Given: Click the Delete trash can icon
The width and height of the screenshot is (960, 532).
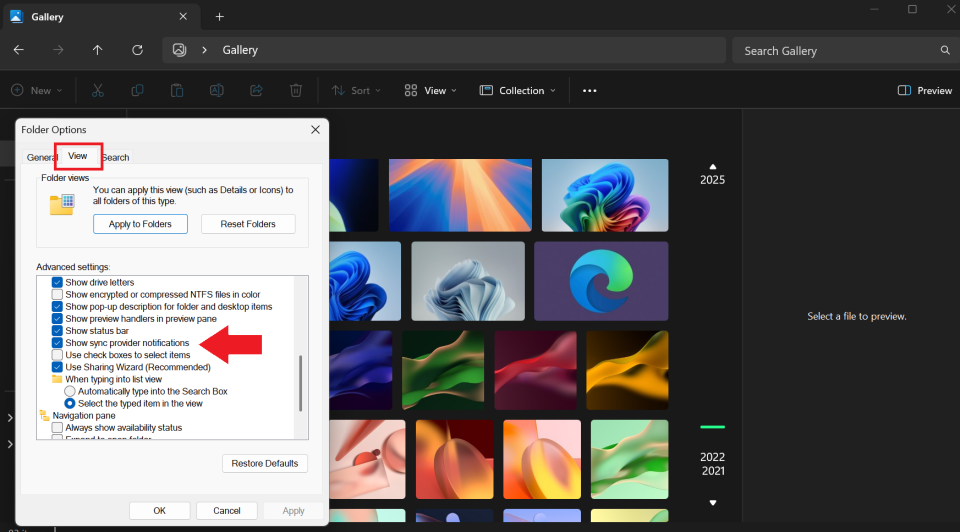Looking at the screenshot, I should click(x=296, y=90).
